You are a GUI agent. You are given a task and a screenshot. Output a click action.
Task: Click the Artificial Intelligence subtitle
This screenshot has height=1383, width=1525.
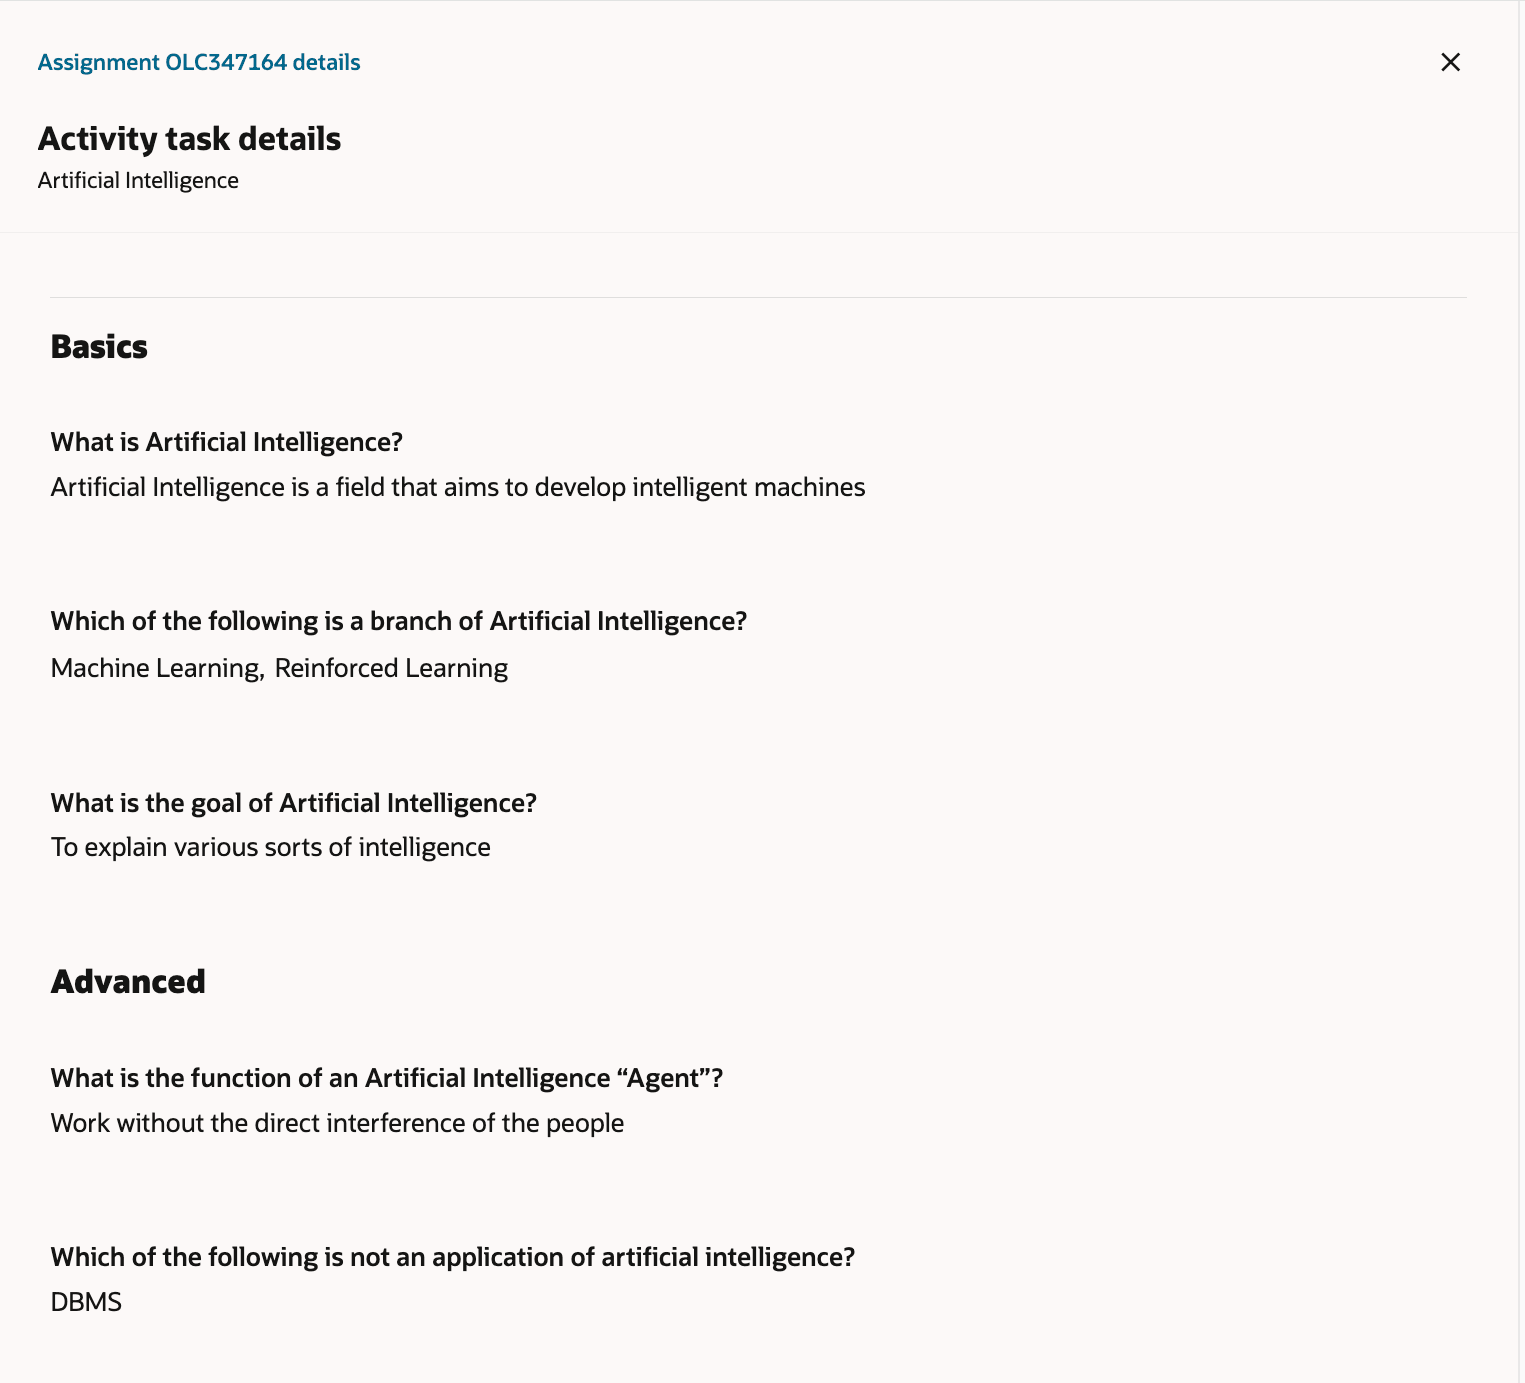pyautogui.click(x=138, y=181)
